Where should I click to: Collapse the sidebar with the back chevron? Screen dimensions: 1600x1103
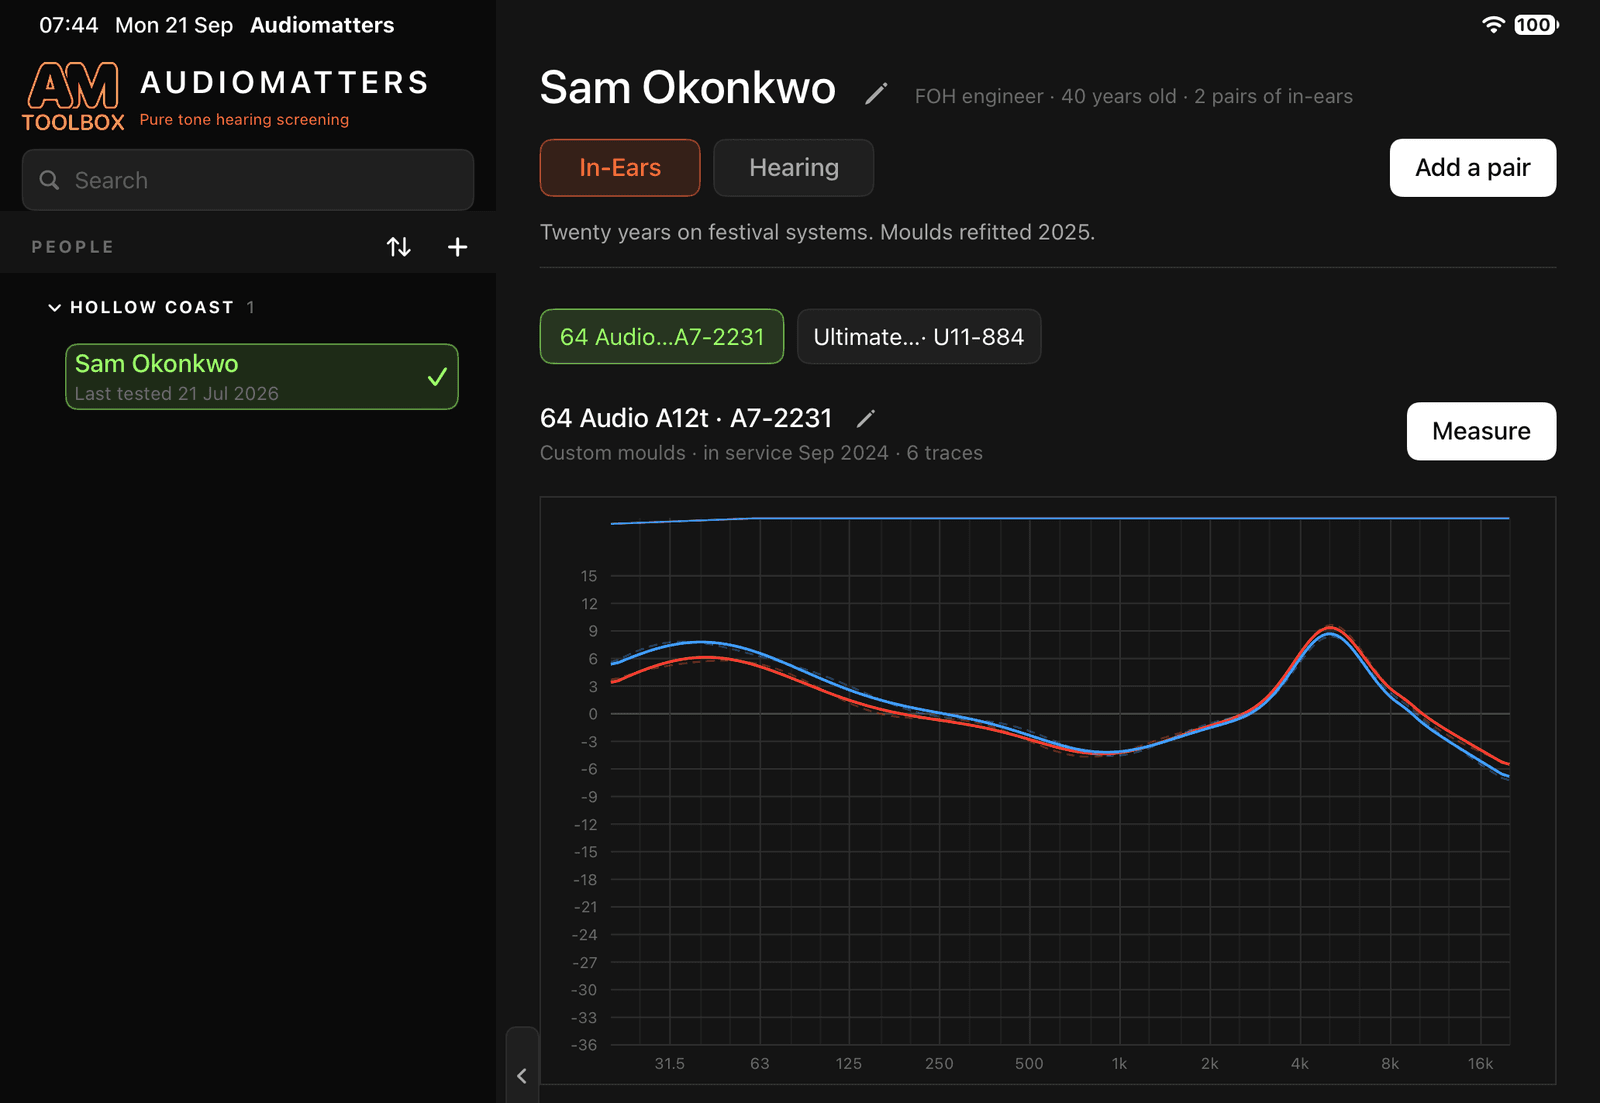(522, 1076)
